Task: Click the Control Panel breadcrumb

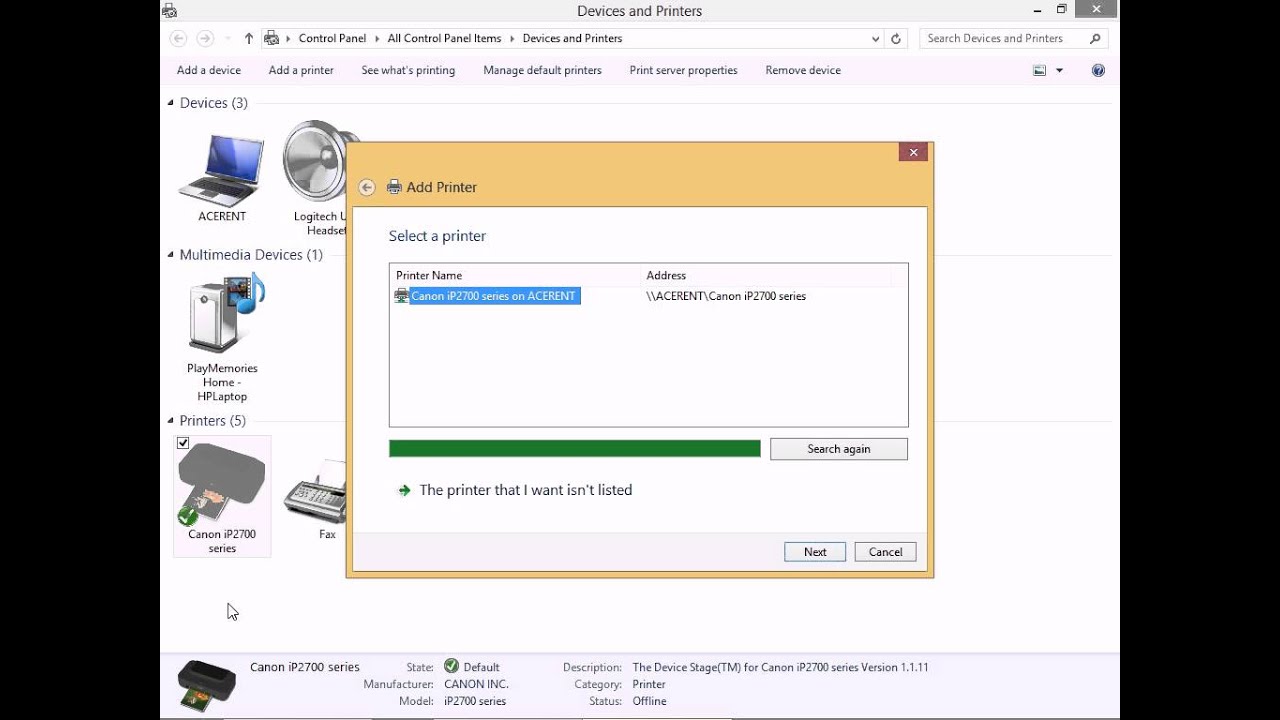Action: click(x=332, y=38)
